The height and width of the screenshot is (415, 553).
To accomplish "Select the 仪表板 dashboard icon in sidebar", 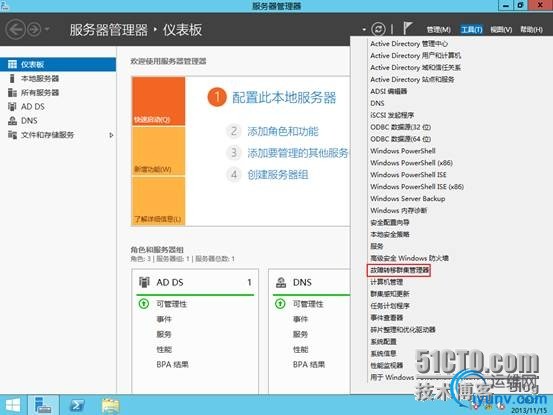I will point(12,64).
